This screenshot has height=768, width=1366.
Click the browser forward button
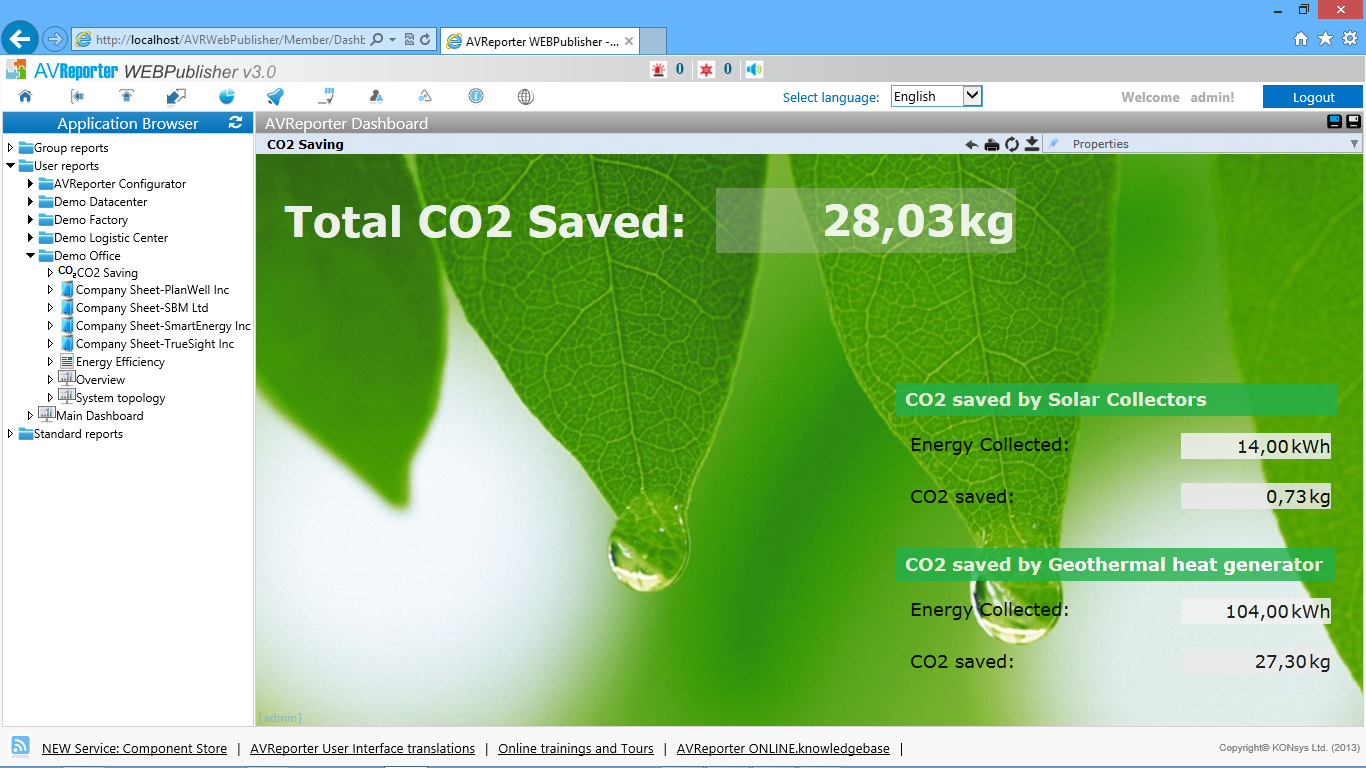tap(54, 39)
